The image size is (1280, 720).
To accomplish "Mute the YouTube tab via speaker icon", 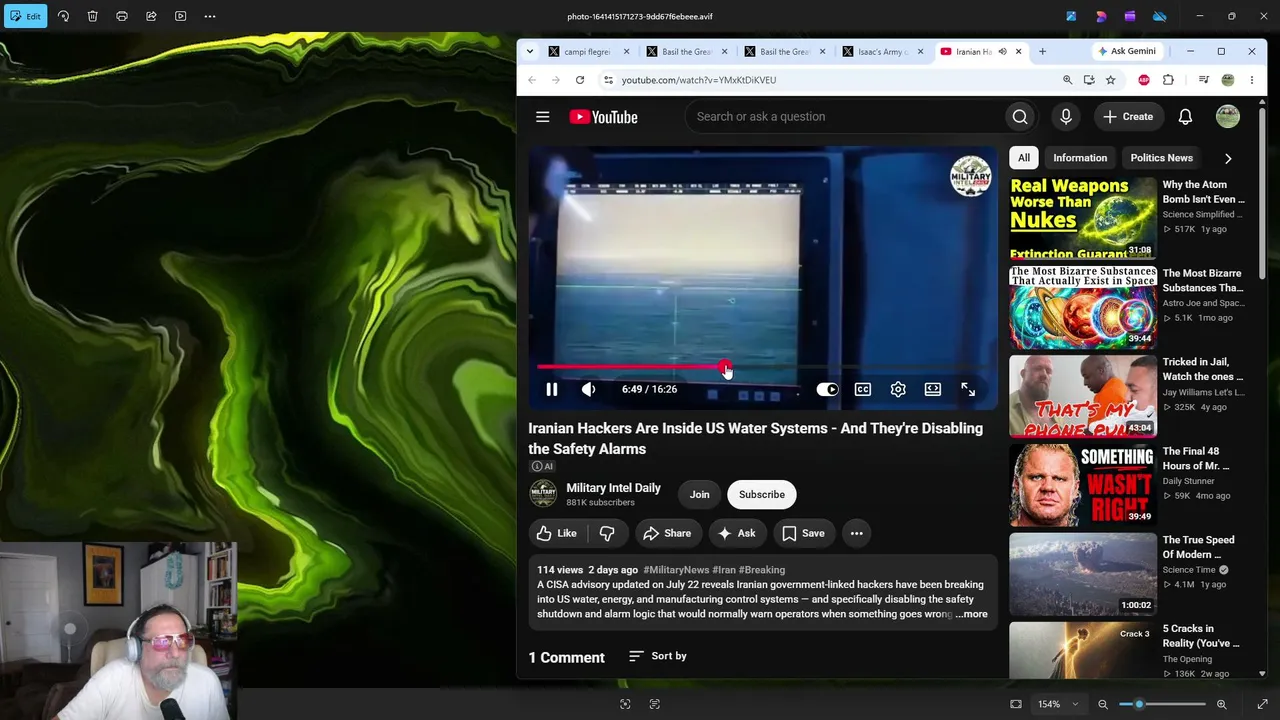I will [1002, 52].
